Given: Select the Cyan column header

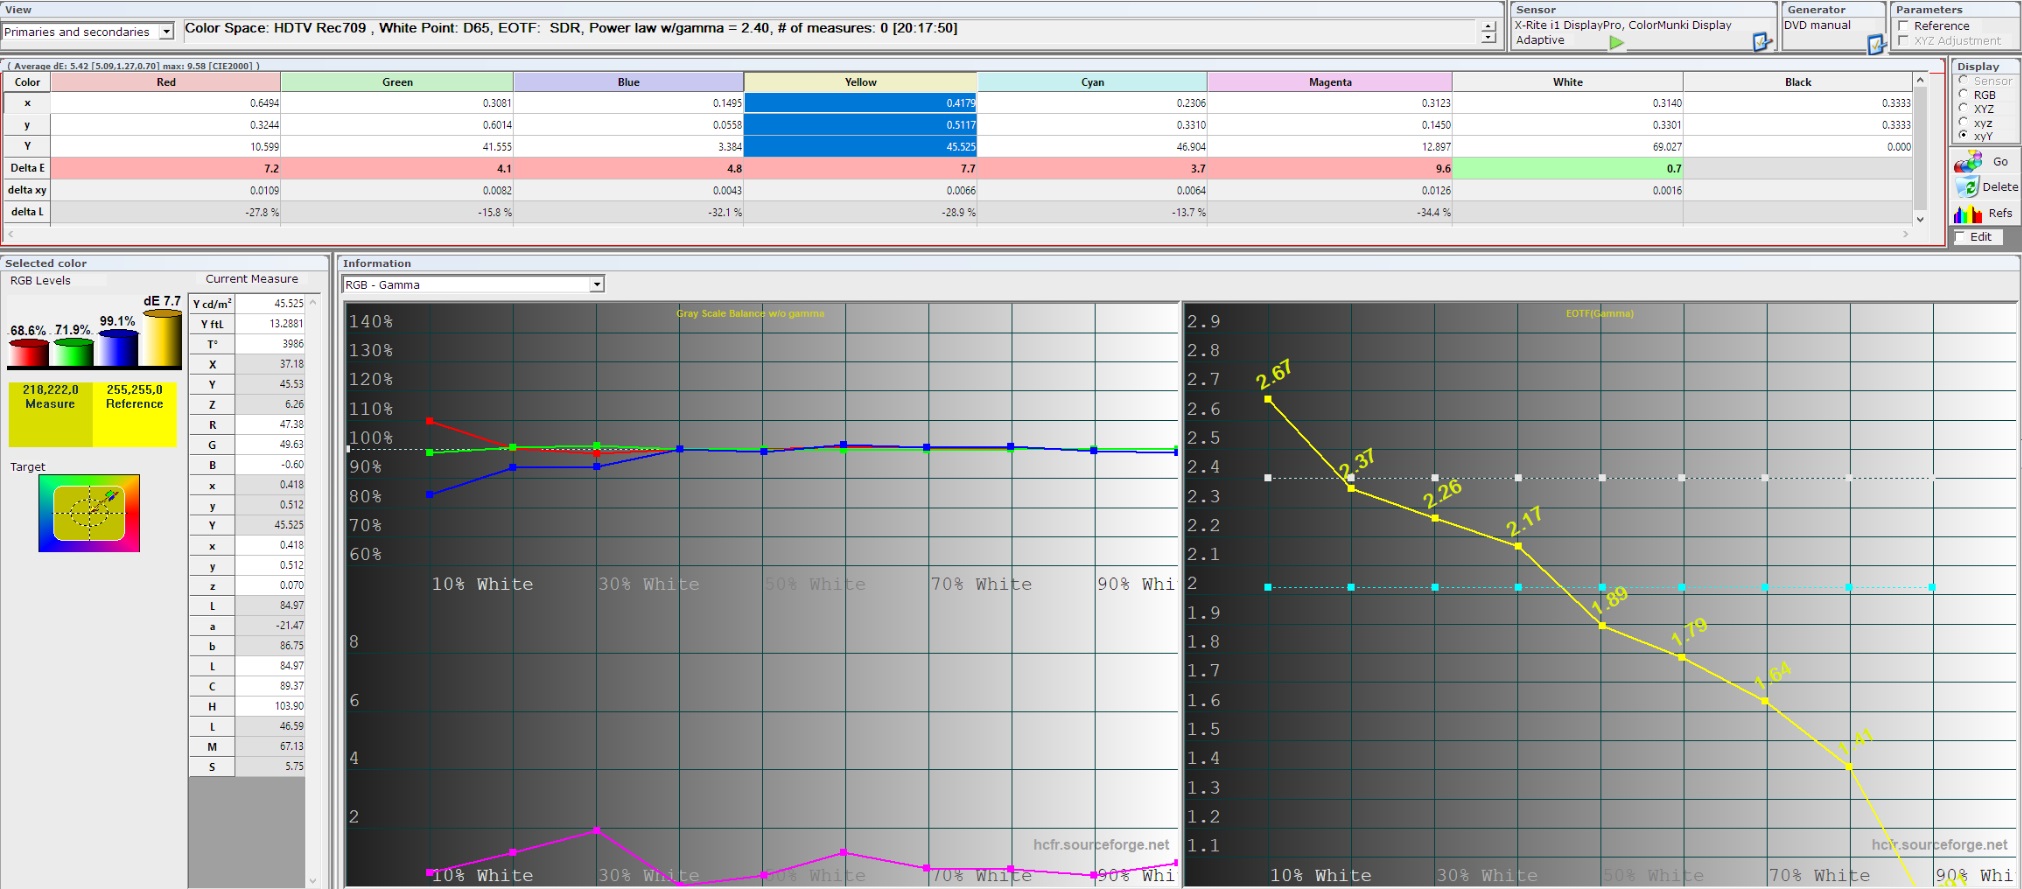Looking at the screenshot, I should (x=1092, y=82).
